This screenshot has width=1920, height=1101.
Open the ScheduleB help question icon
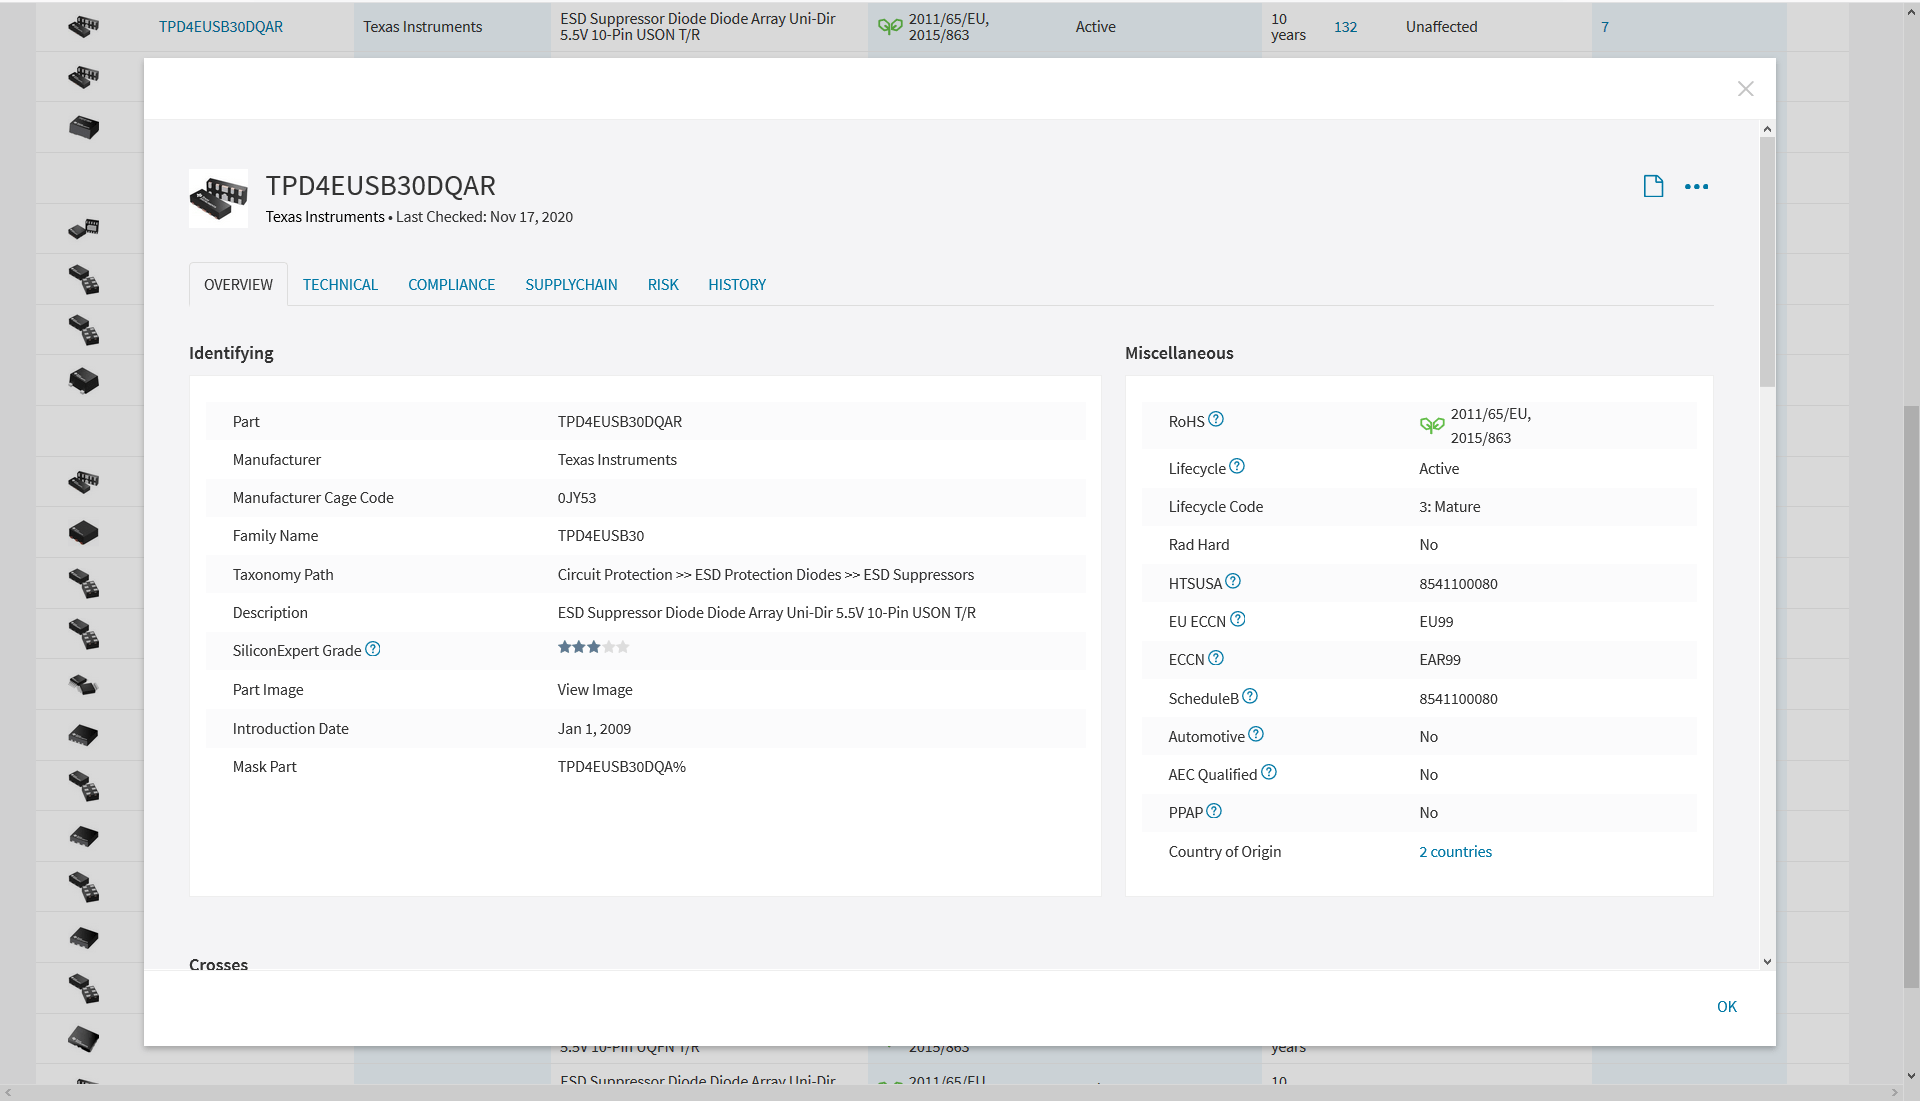[x=1251, y=696]
